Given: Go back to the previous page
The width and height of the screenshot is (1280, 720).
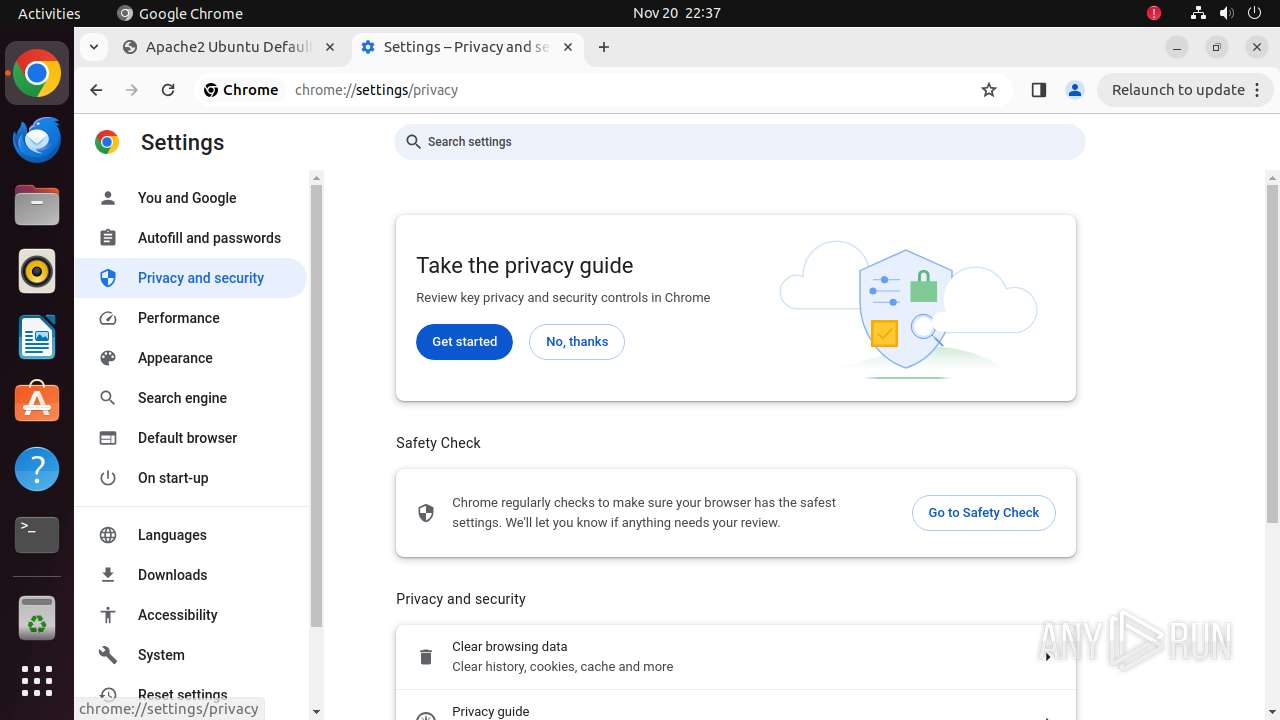Looking at the screenshot, I should click(96, 90).
